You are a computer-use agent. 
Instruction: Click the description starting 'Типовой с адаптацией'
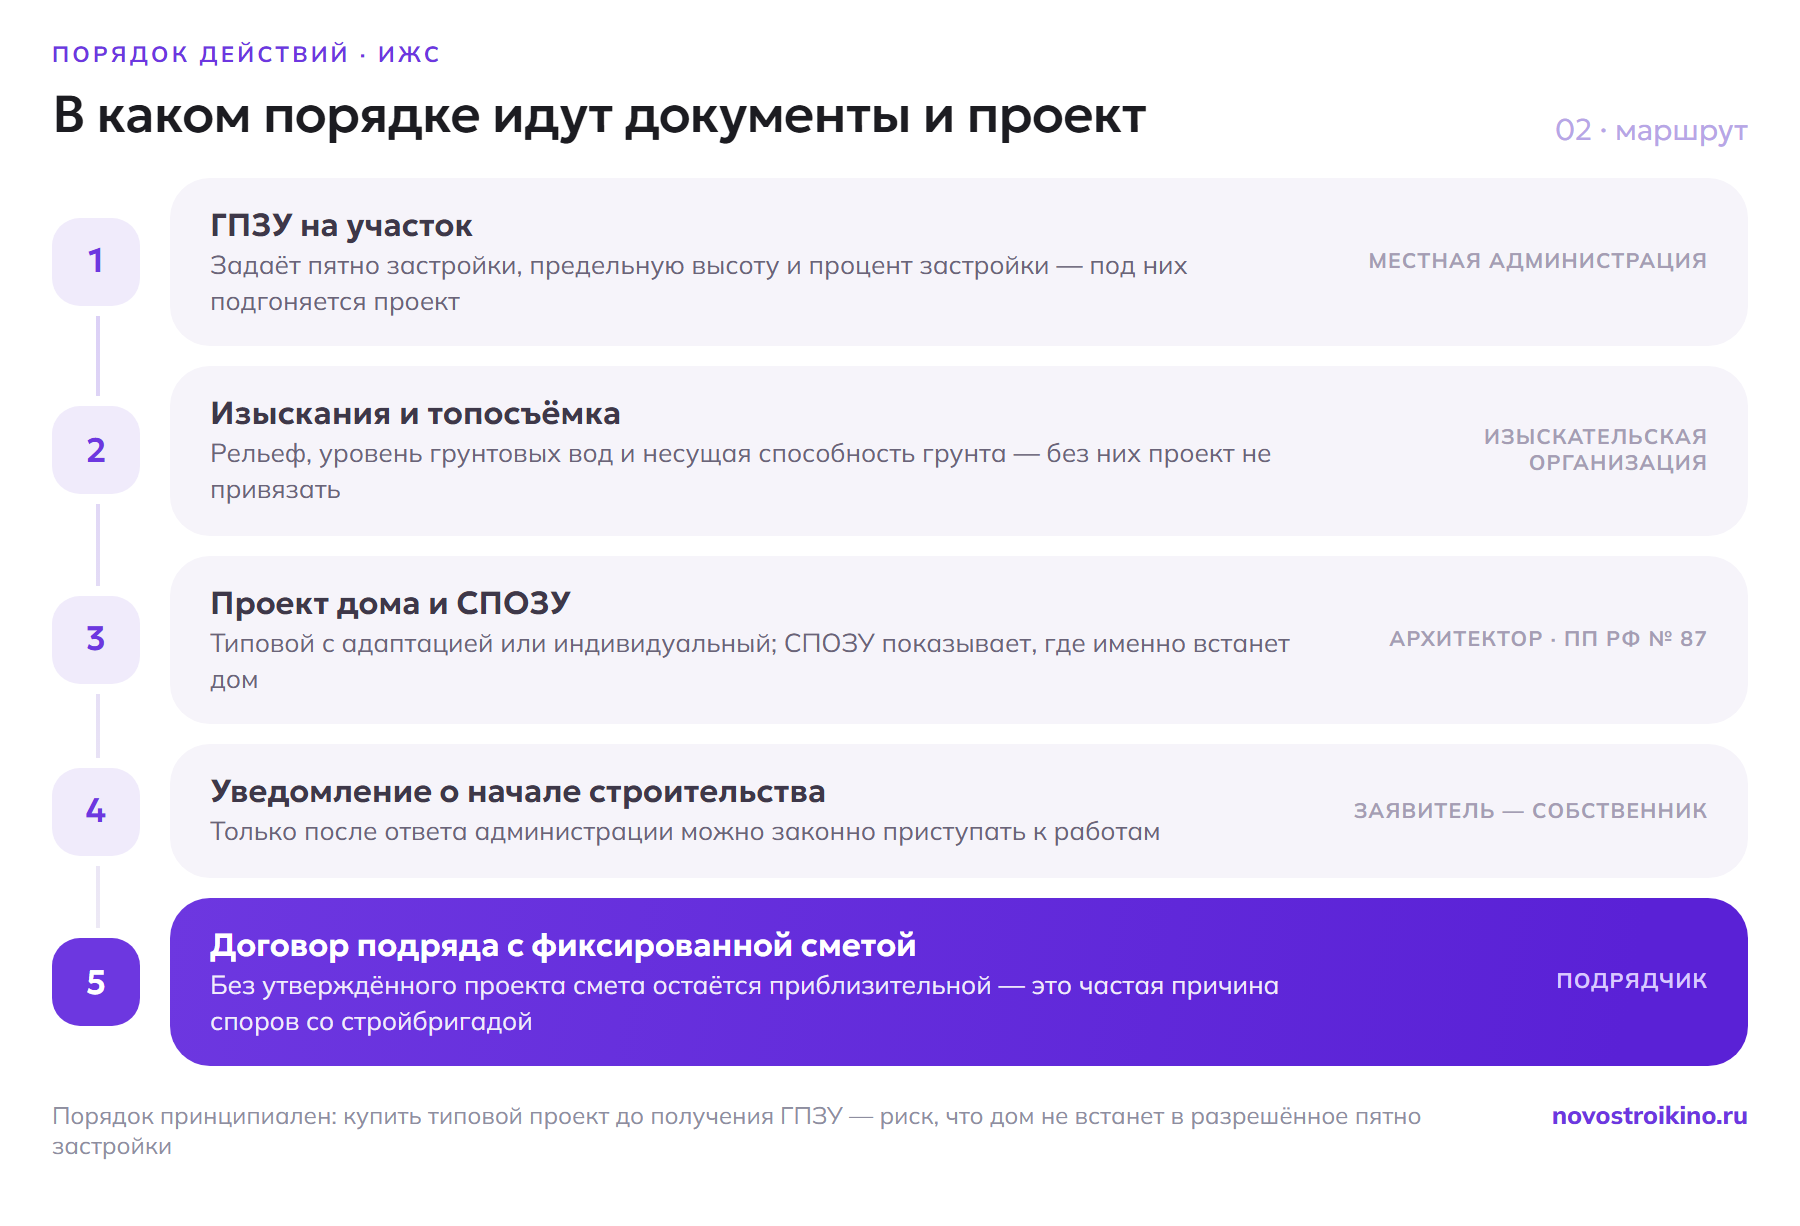coord(750,662)
